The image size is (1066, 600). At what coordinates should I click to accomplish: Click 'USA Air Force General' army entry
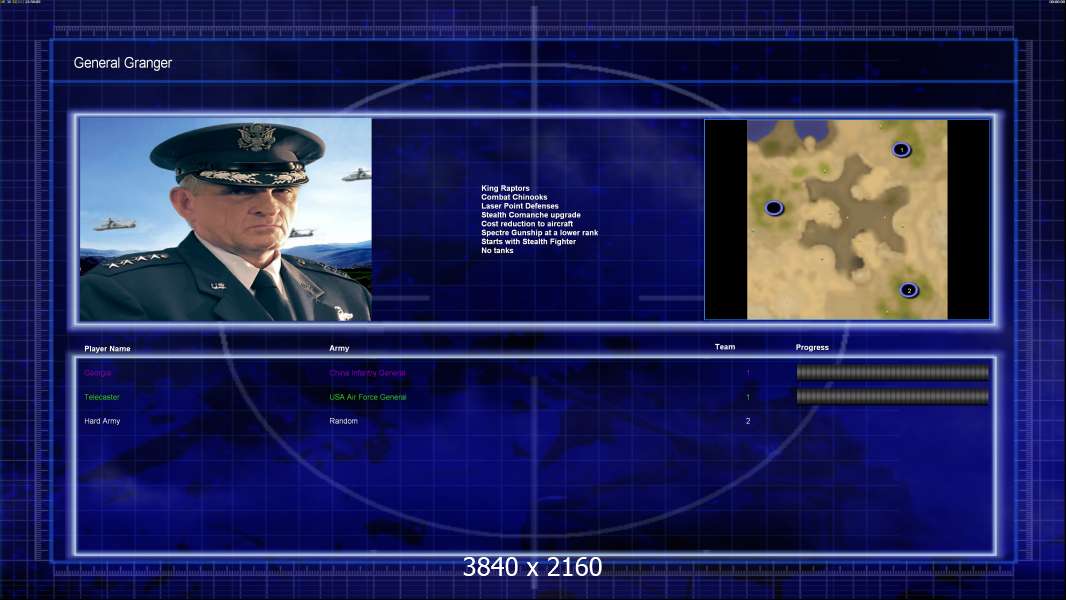click(x=368, y=397)
